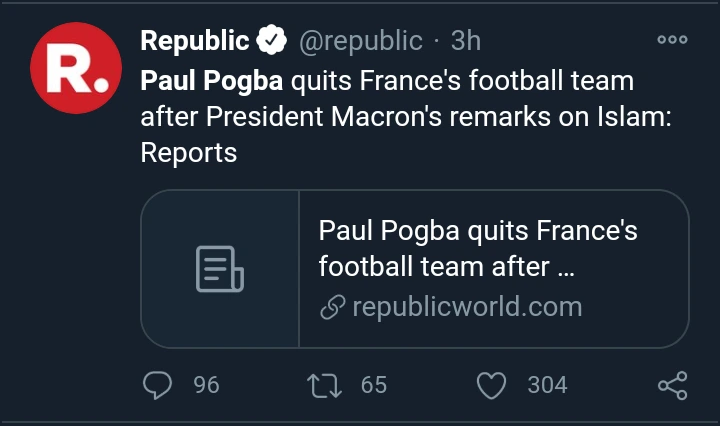
Task: Open the Republic display name
Action: [195, 41]
